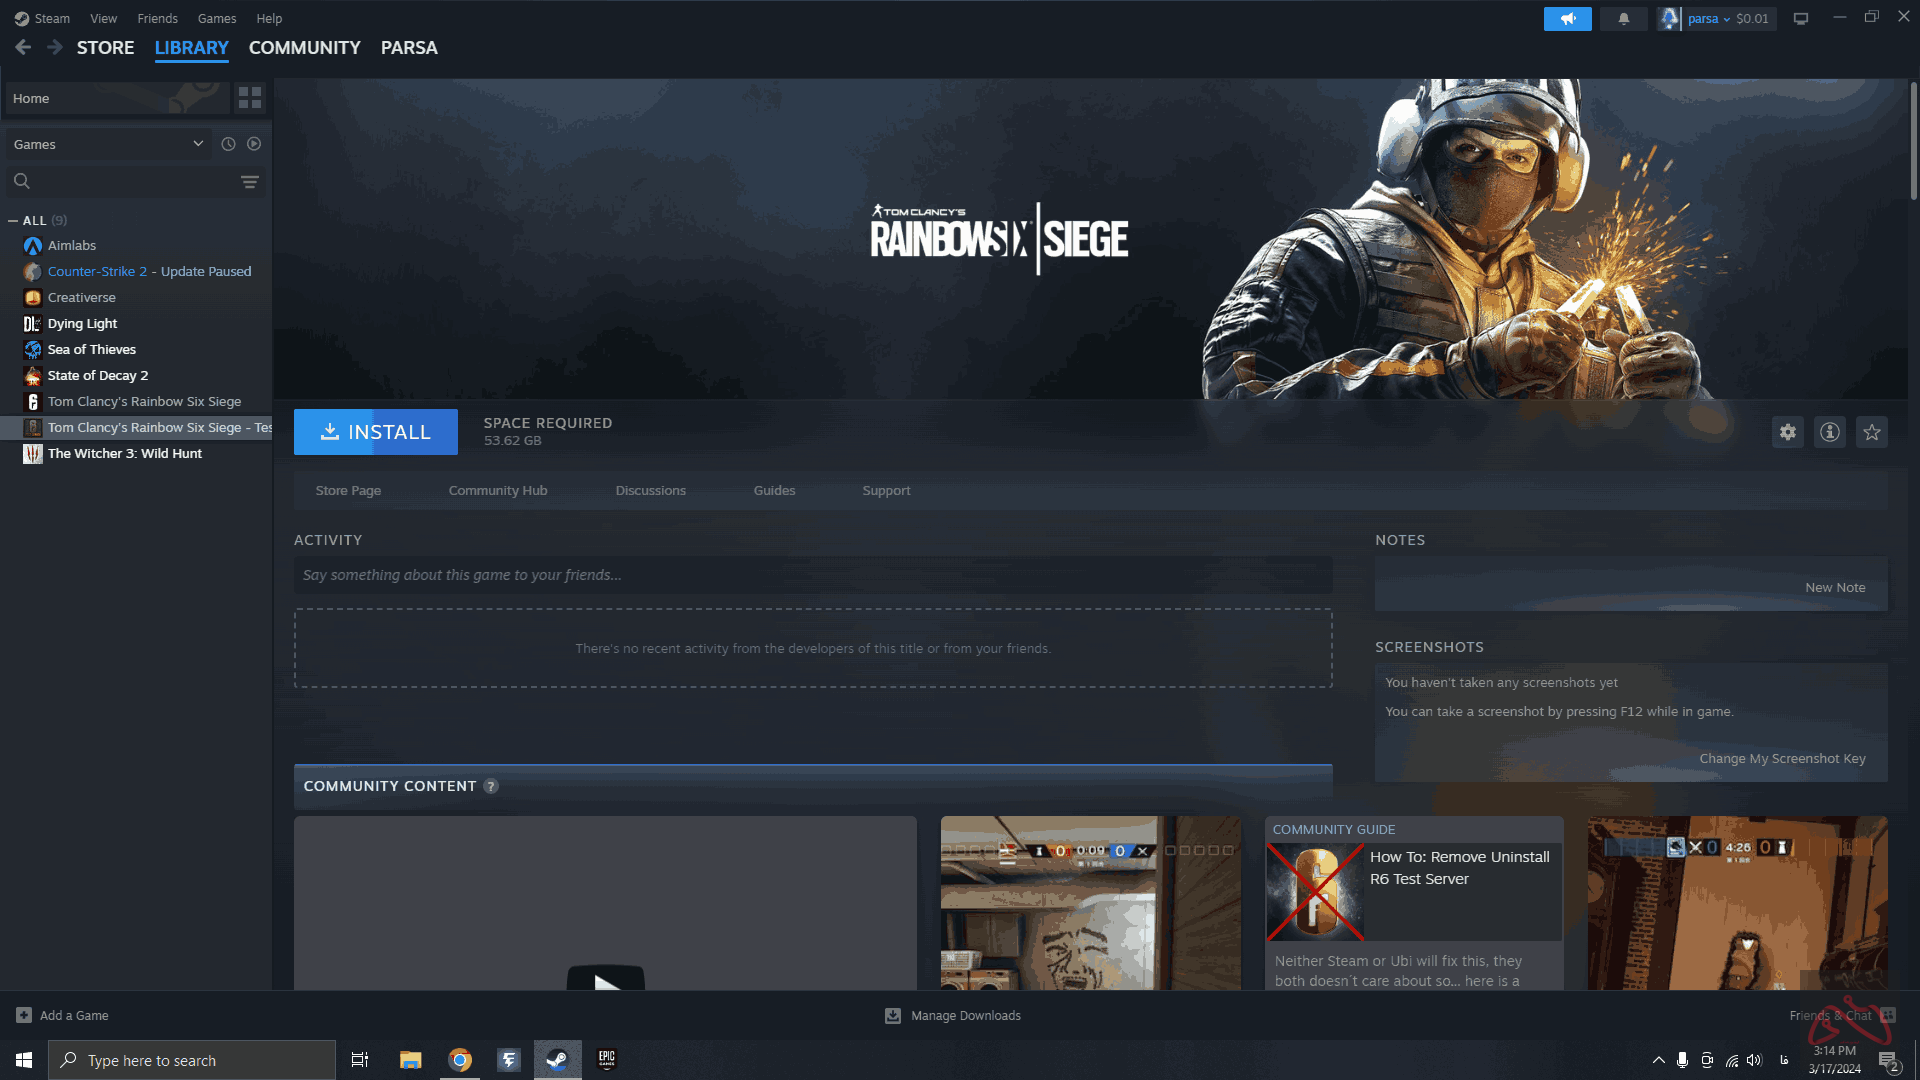Open library filter options icon
1920x1080 pixels.
tap(249, 182)
